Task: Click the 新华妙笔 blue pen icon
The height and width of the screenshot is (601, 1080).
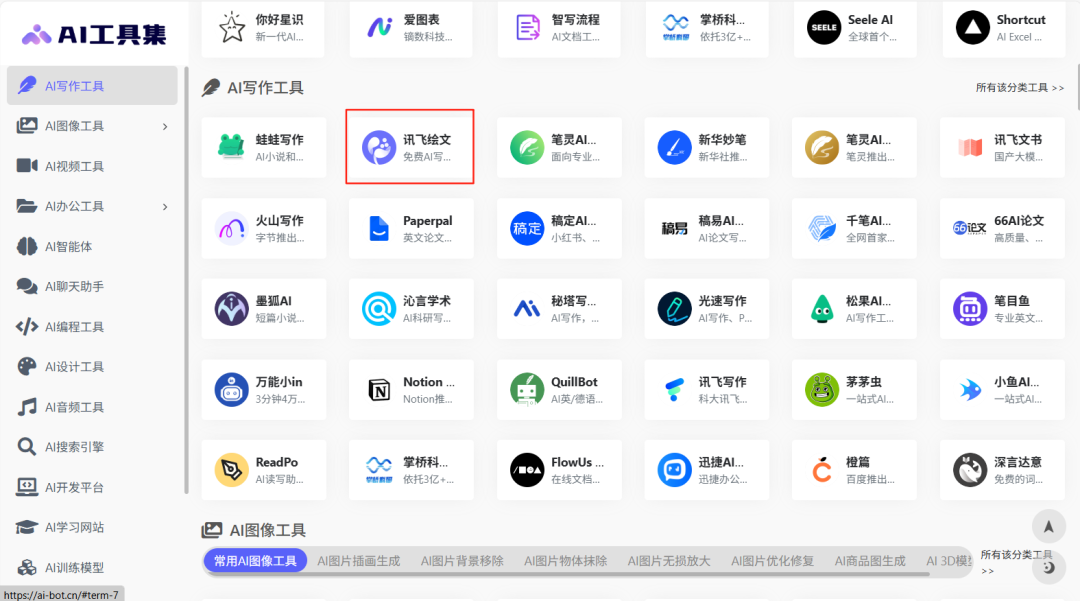Action: 674,147
